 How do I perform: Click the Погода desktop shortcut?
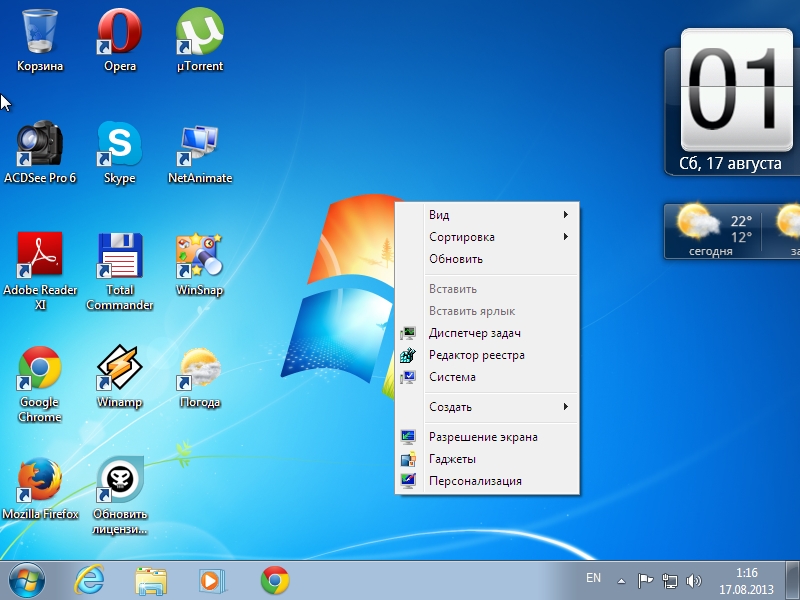coord(200,377)
